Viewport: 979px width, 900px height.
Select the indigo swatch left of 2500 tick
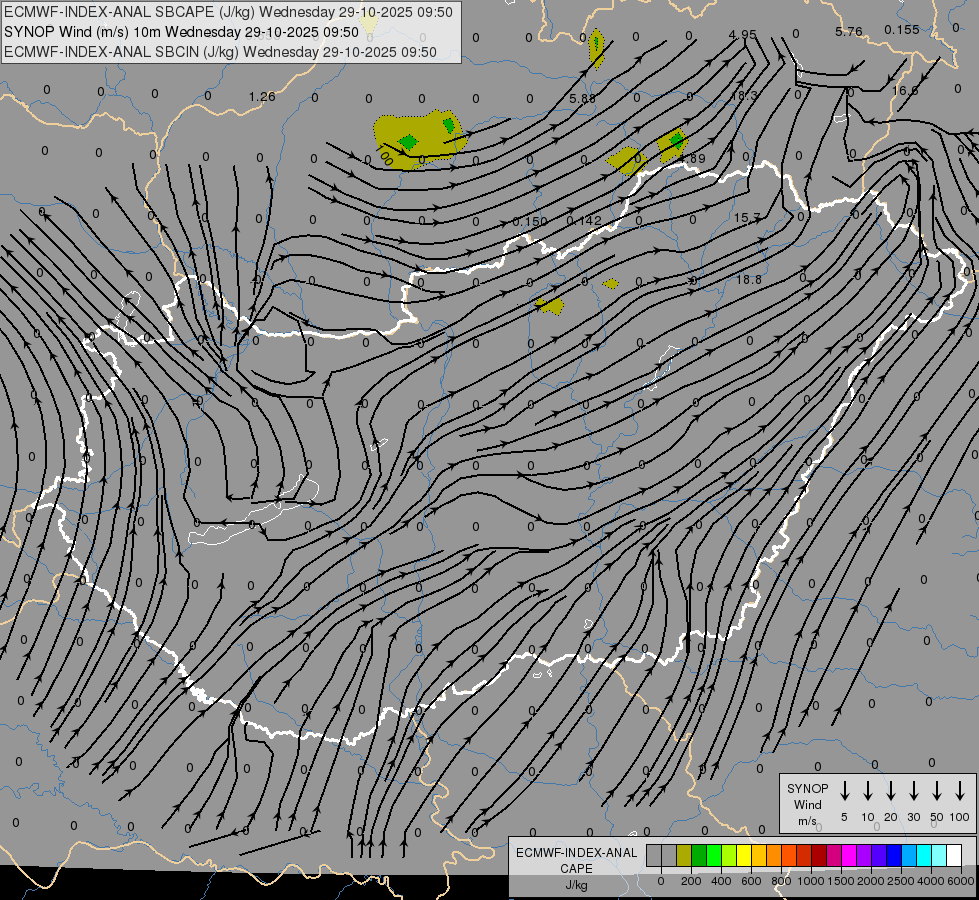tap(880, 855)
